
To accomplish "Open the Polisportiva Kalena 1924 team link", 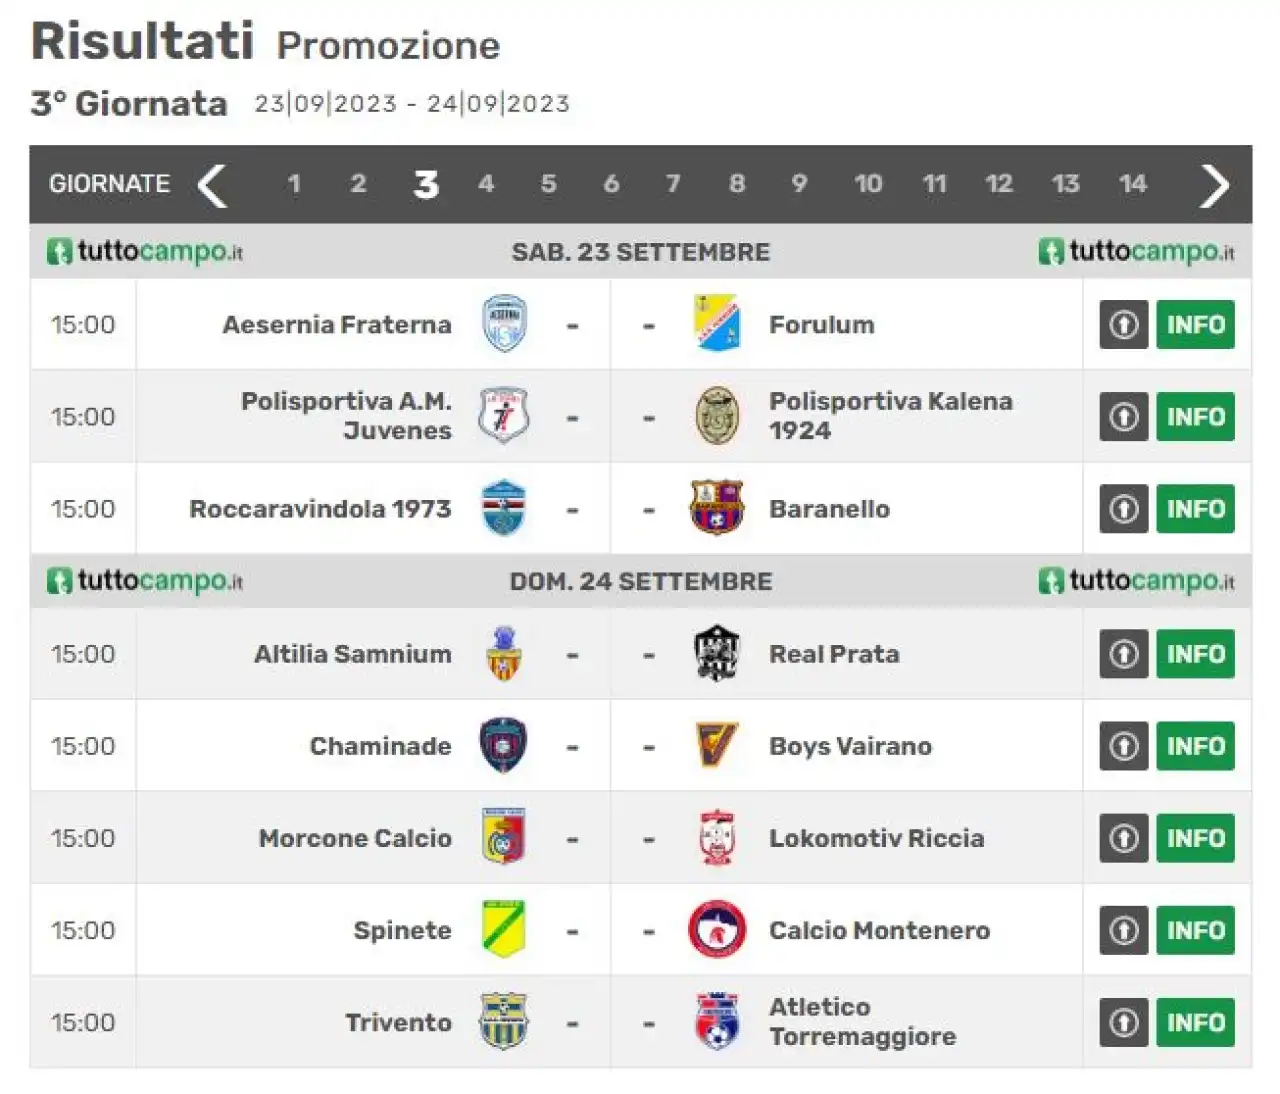I will pyautogui.click(x=891, y=416).
